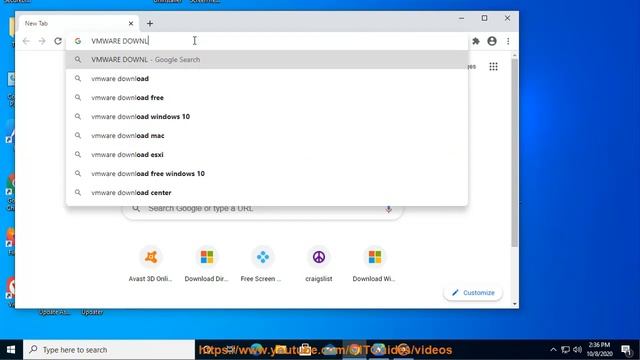Open the notification center icon
640x360 pixels.
coord(626,350)
